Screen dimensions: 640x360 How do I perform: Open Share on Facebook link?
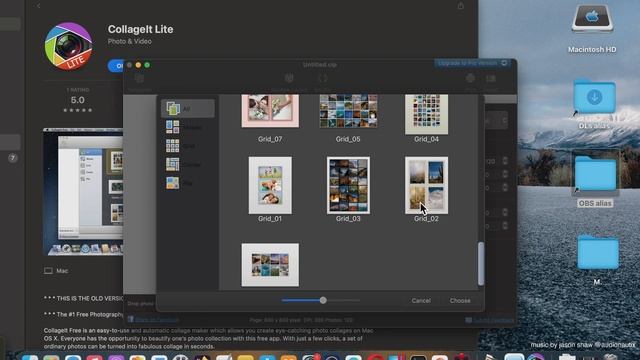[153, 320]
